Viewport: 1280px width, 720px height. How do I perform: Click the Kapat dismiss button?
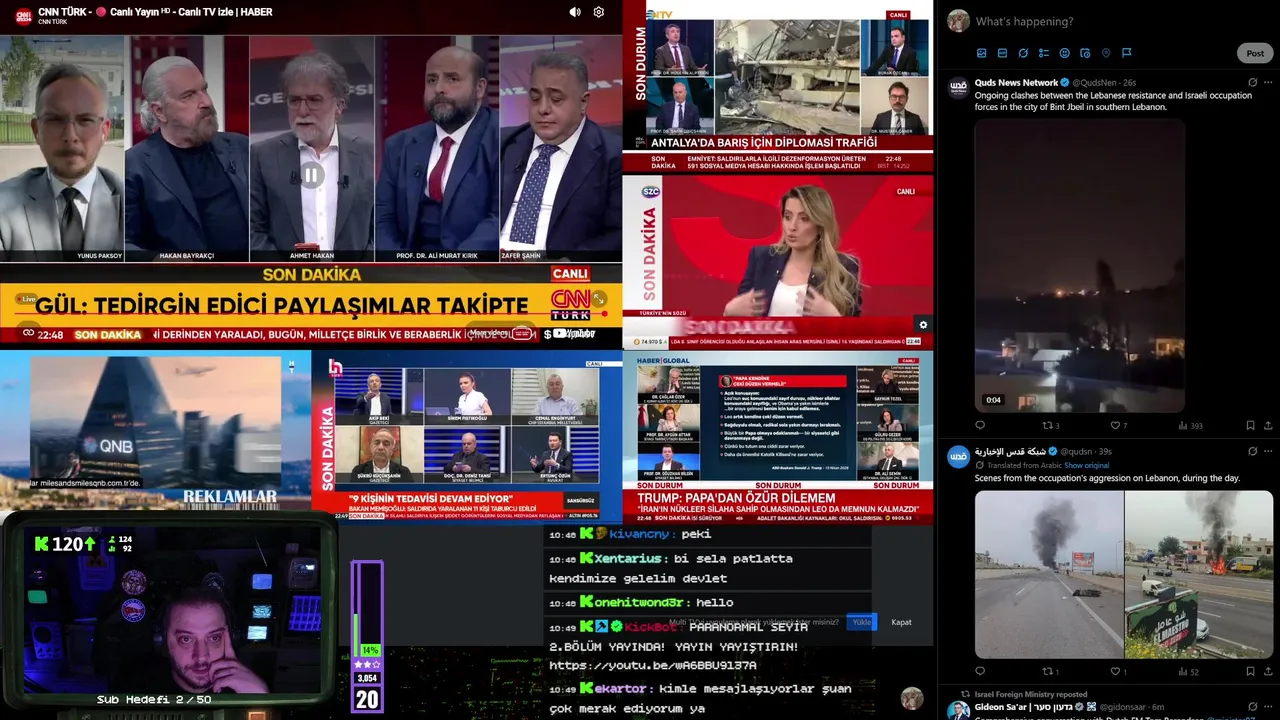(x=901, y=622)
